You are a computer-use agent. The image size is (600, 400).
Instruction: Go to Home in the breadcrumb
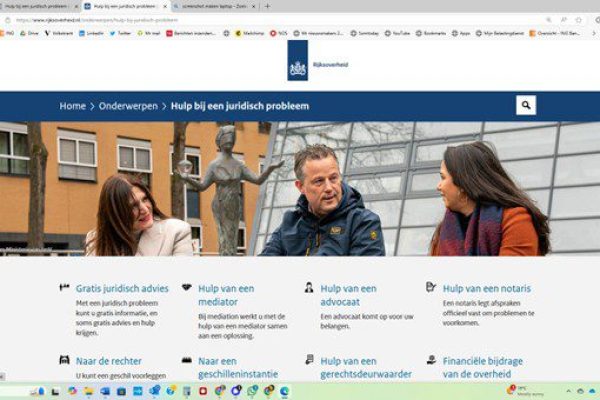click(x=72, y=105)
